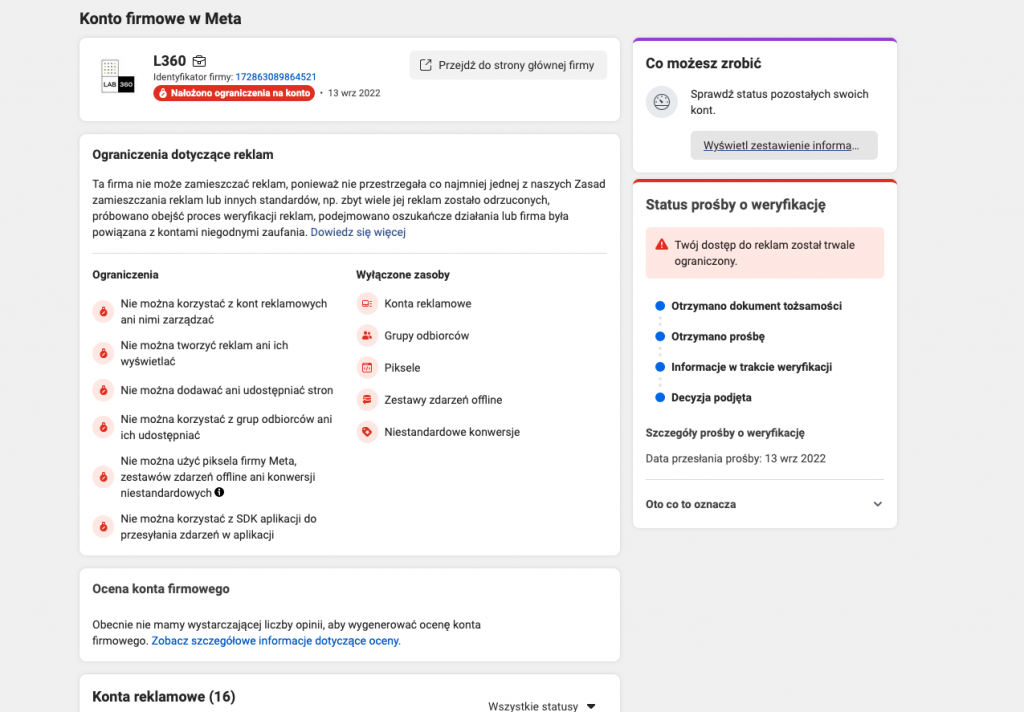Click the info icon after konwersji niestandardowych
Image resolution: width=1024 pixels, height=712 pixels.
click(x=220, y=493)
